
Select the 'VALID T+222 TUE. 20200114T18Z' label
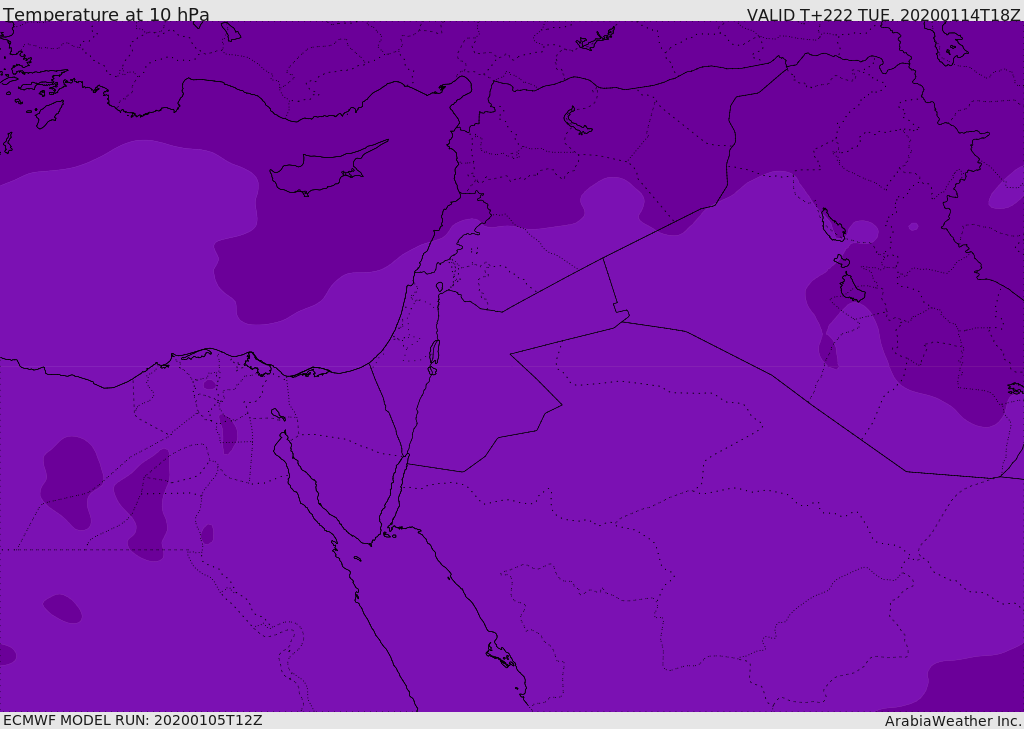click(x=884, y=14)
